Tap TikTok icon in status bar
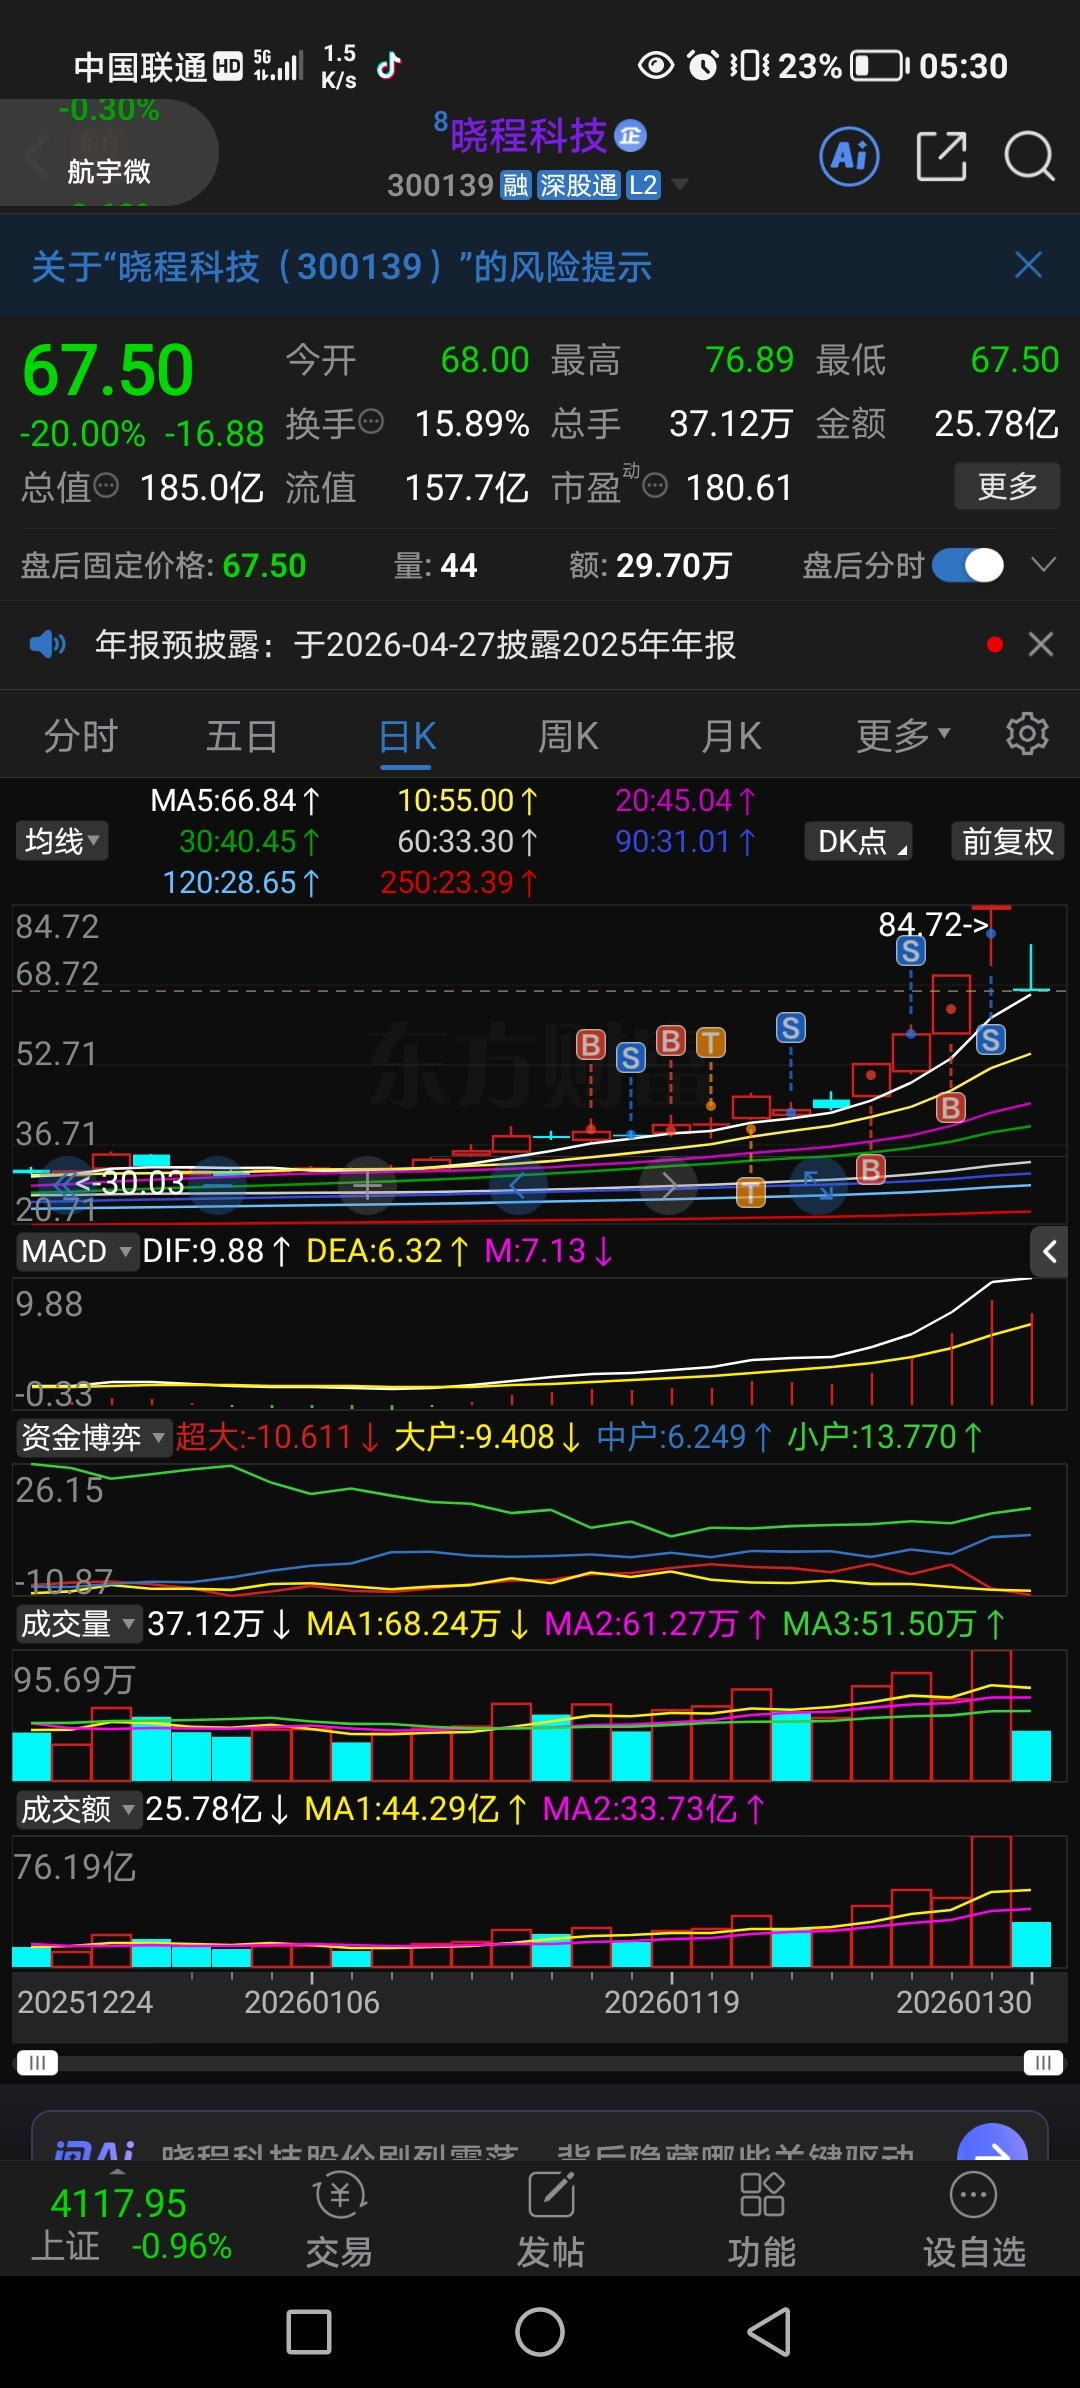This screenshot has height=2388, width=1080. (x=388, y=66)
